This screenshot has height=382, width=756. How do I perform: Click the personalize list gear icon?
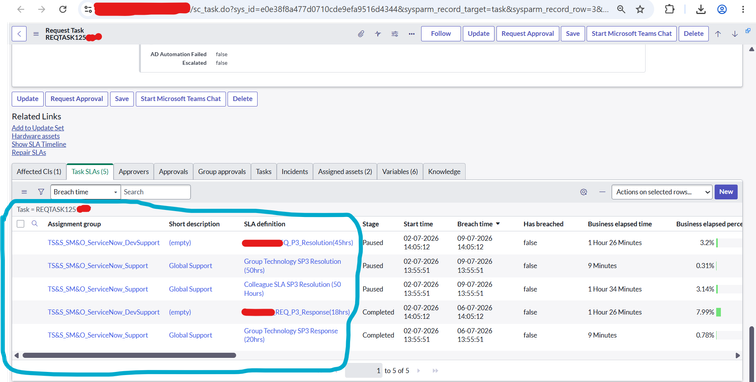583,192
